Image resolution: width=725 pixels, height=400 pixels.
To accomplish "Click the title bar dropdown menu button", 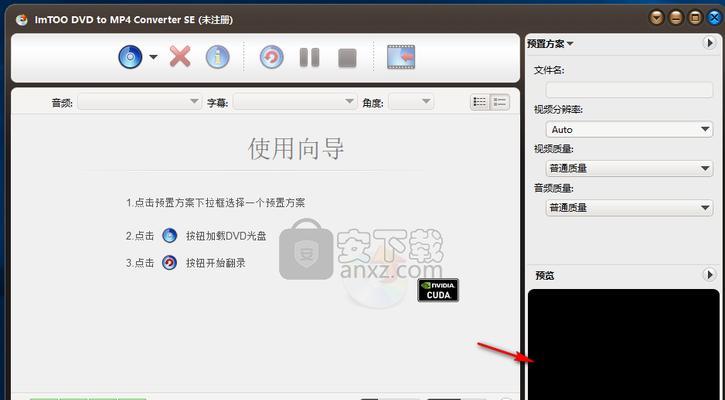I will pyautogui.click(x=657, y=18).
